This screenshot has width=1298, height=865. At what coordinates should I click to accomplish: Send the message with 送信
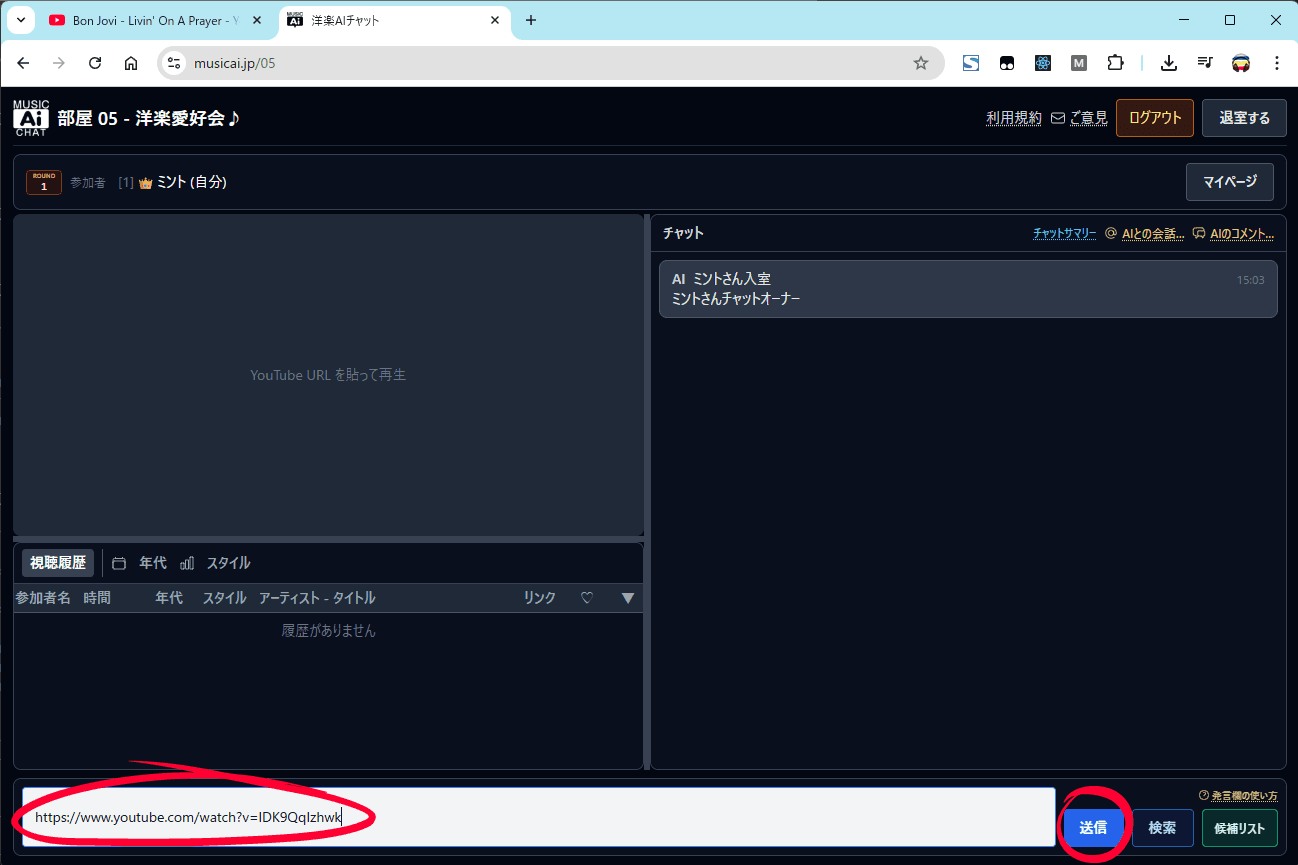click(1093, 828)
